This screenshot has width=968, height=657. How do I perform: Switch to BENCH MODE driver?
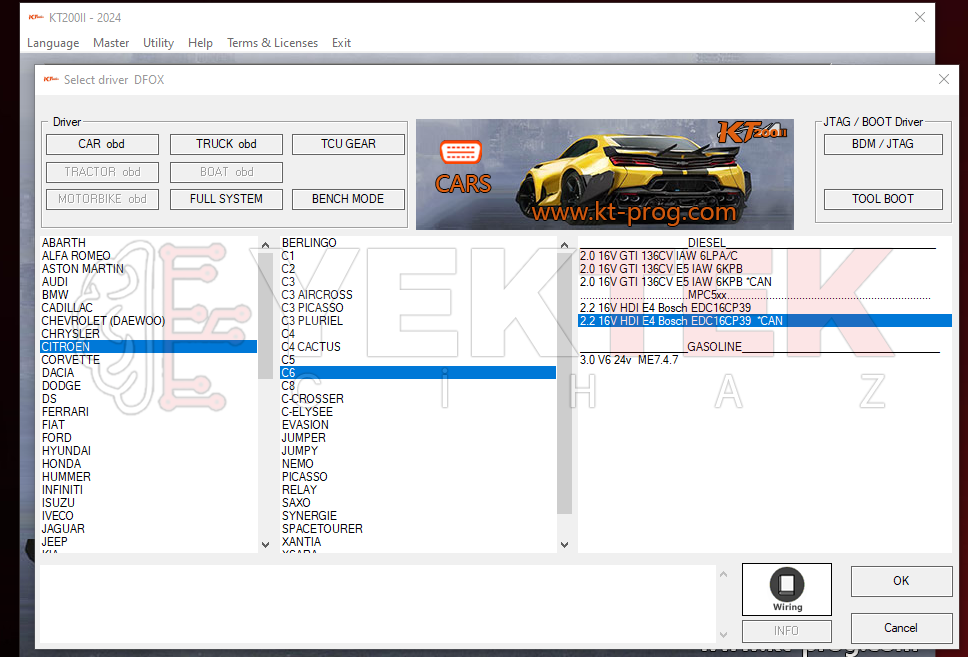tap(348, 199)
